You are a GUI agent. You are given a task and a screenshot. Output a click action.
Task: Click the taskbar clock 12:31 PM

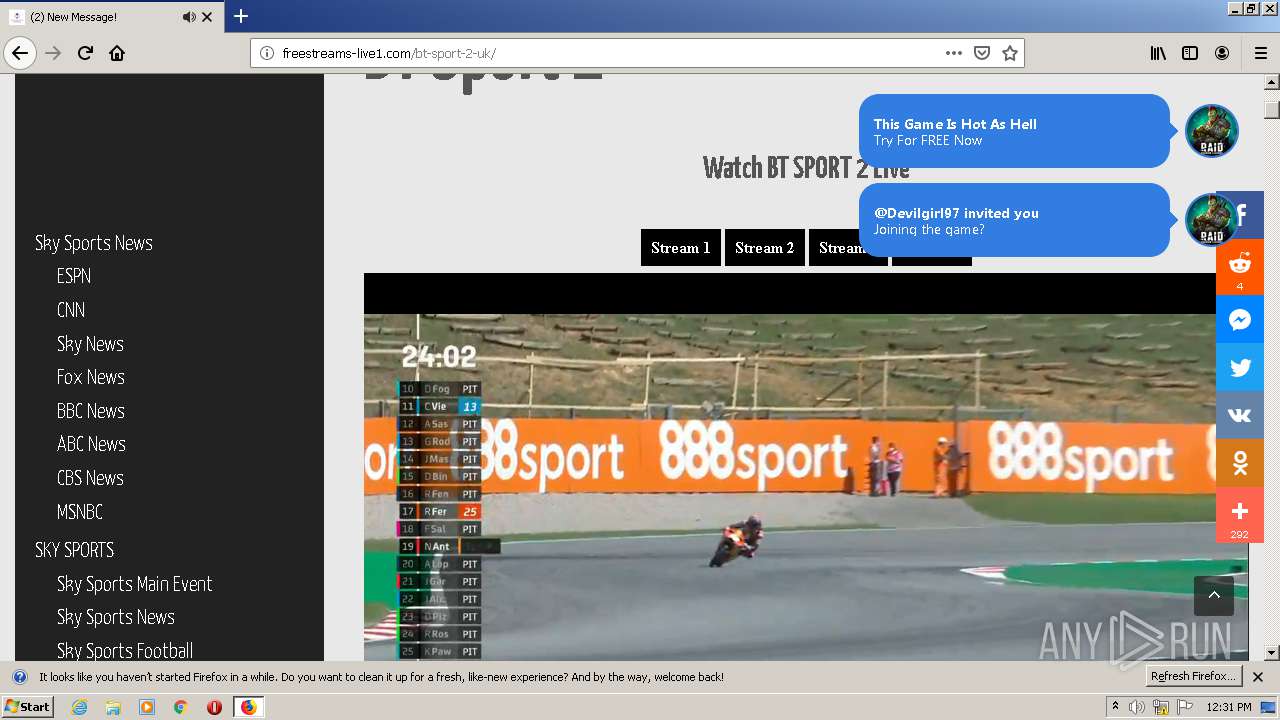pos(1229,707)
